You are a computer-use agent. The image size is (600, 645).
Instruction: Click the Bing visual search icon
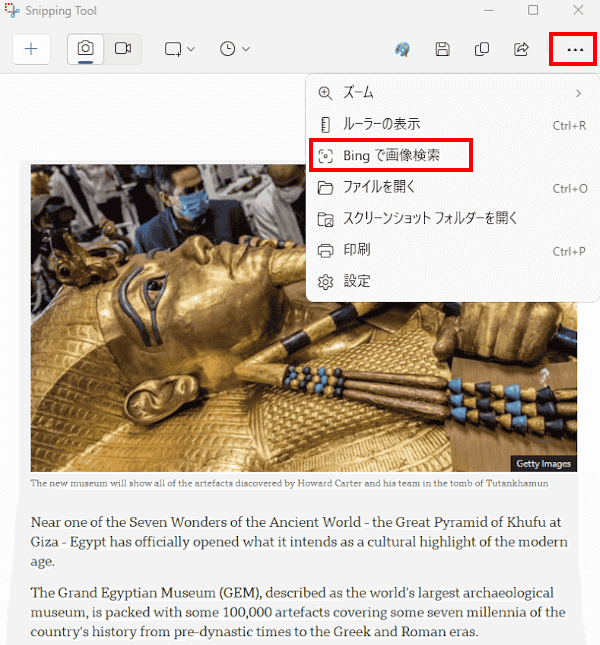click(x=325, y=156)
